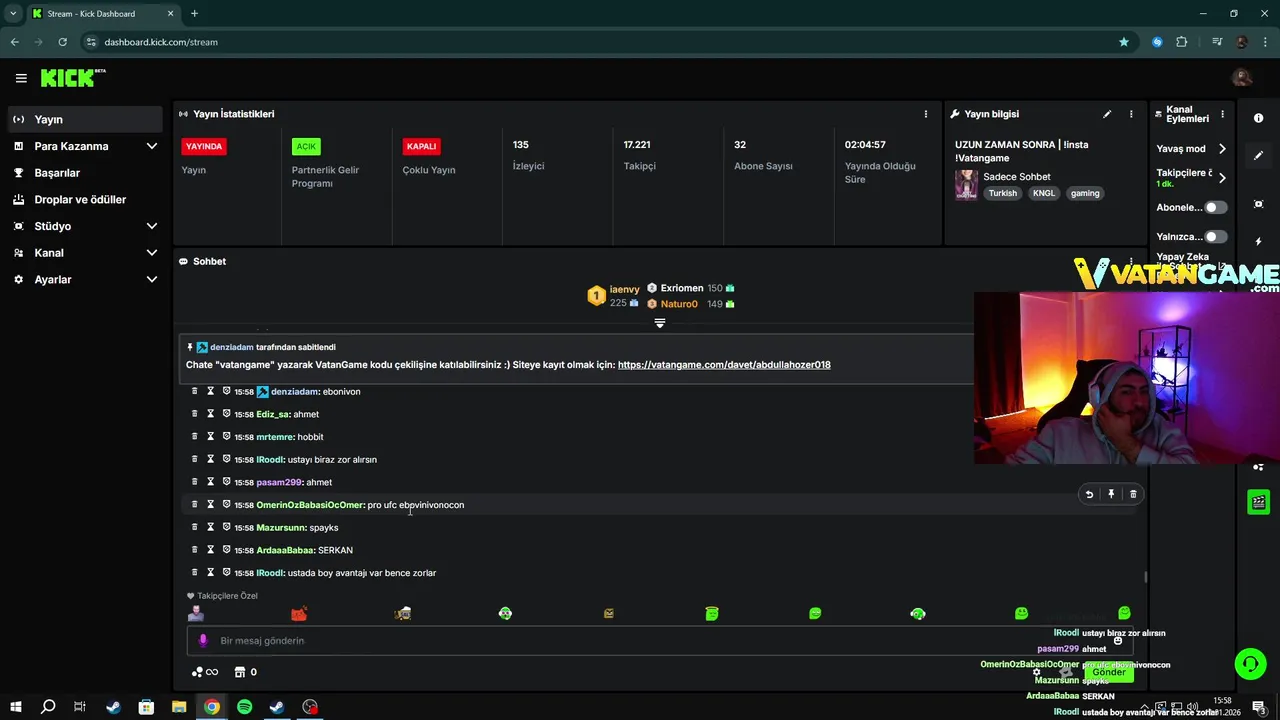Click the gaming tag
The height and width of the screenshot is (720, 1280).
(x=1085, y=193)
